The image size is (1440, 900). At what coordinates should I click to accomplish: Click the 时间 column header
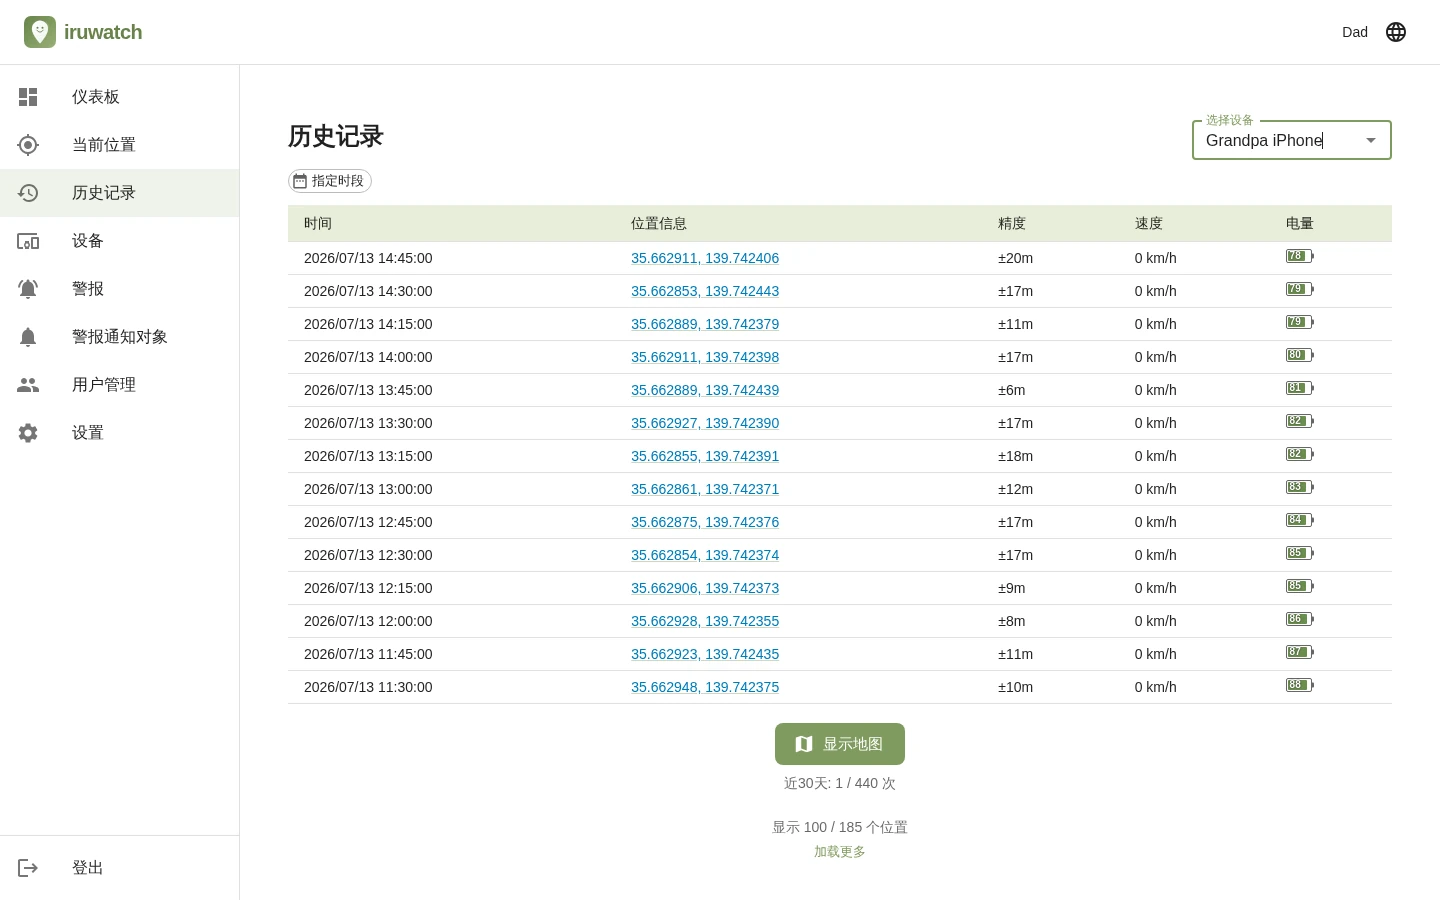pyautogui.click(x=318, y=224)
